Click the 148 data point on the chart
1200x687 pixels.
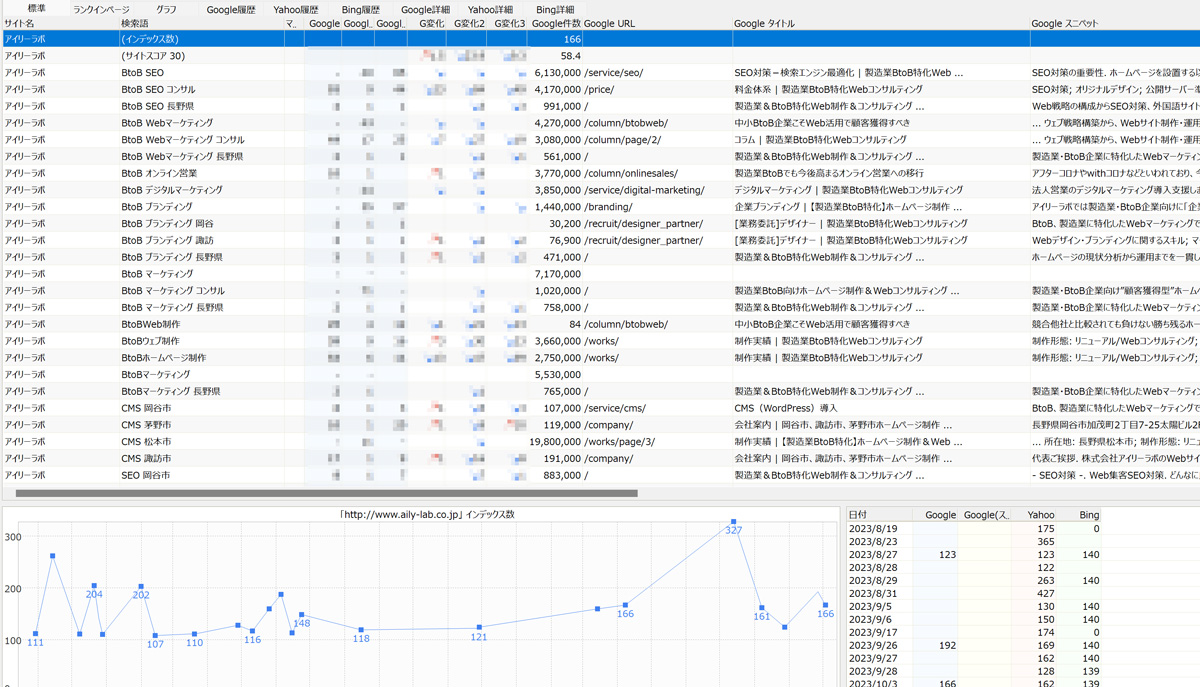[x=301, y=615]
